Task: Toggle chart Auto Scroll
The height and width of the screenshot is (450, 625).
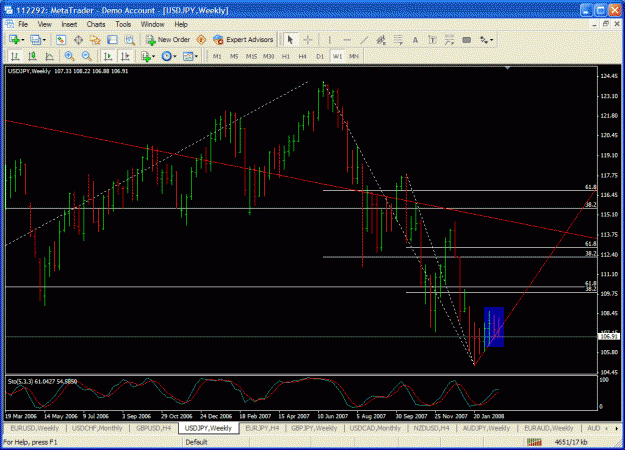Action: coord(108,57)
